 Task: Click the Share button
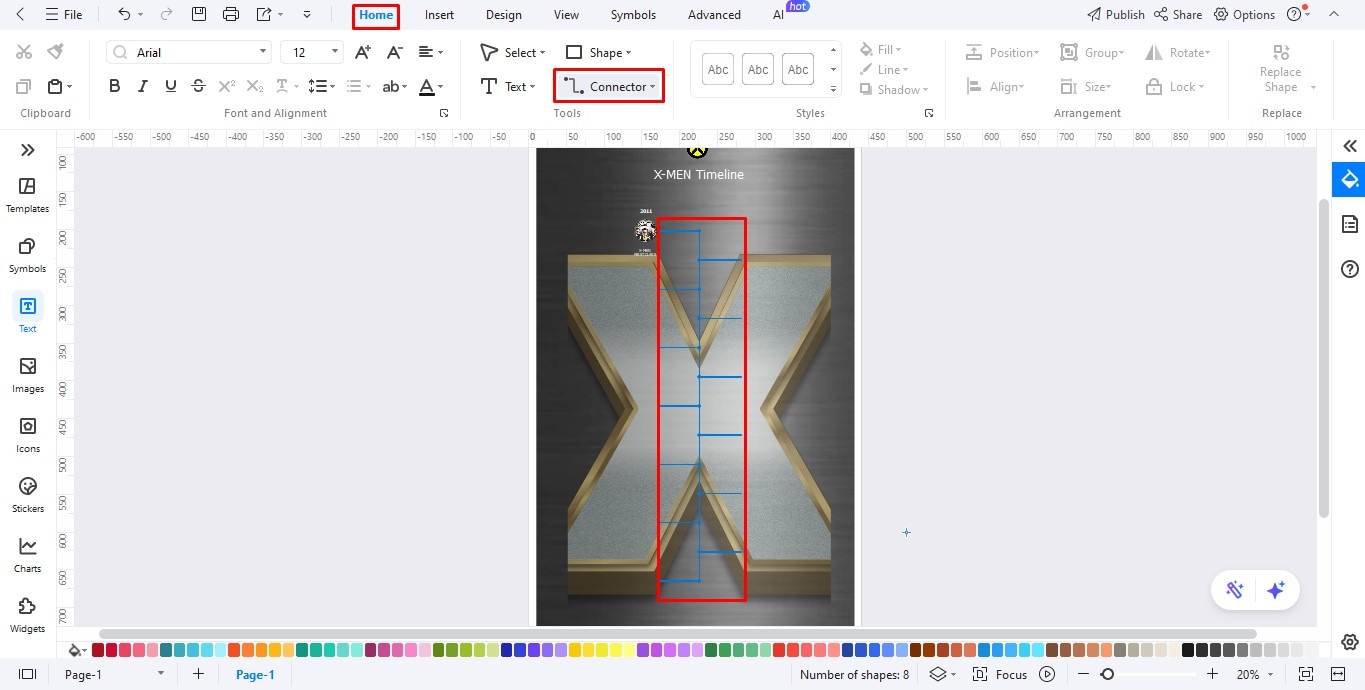(1178, 15)
